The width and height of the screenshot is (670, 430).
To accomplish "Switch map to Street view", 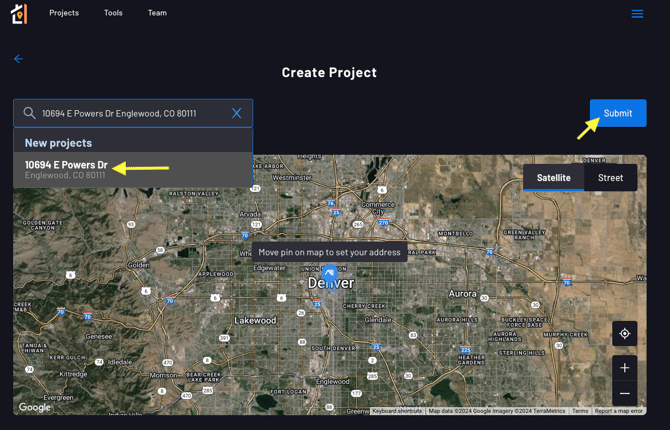I will (610, 177).
